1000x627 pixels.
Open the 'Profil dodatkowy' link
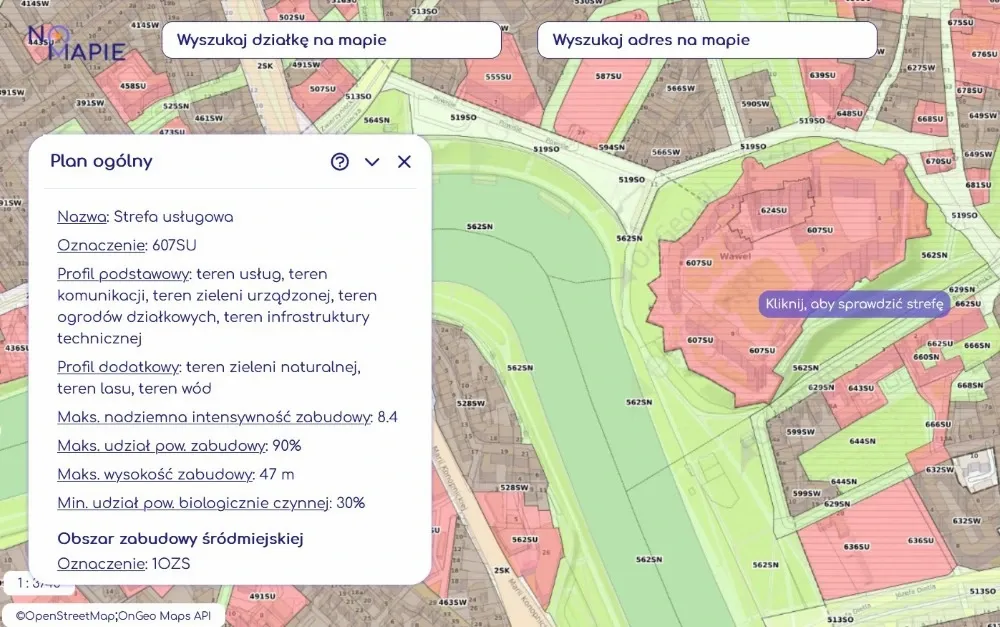coord(118,367)
